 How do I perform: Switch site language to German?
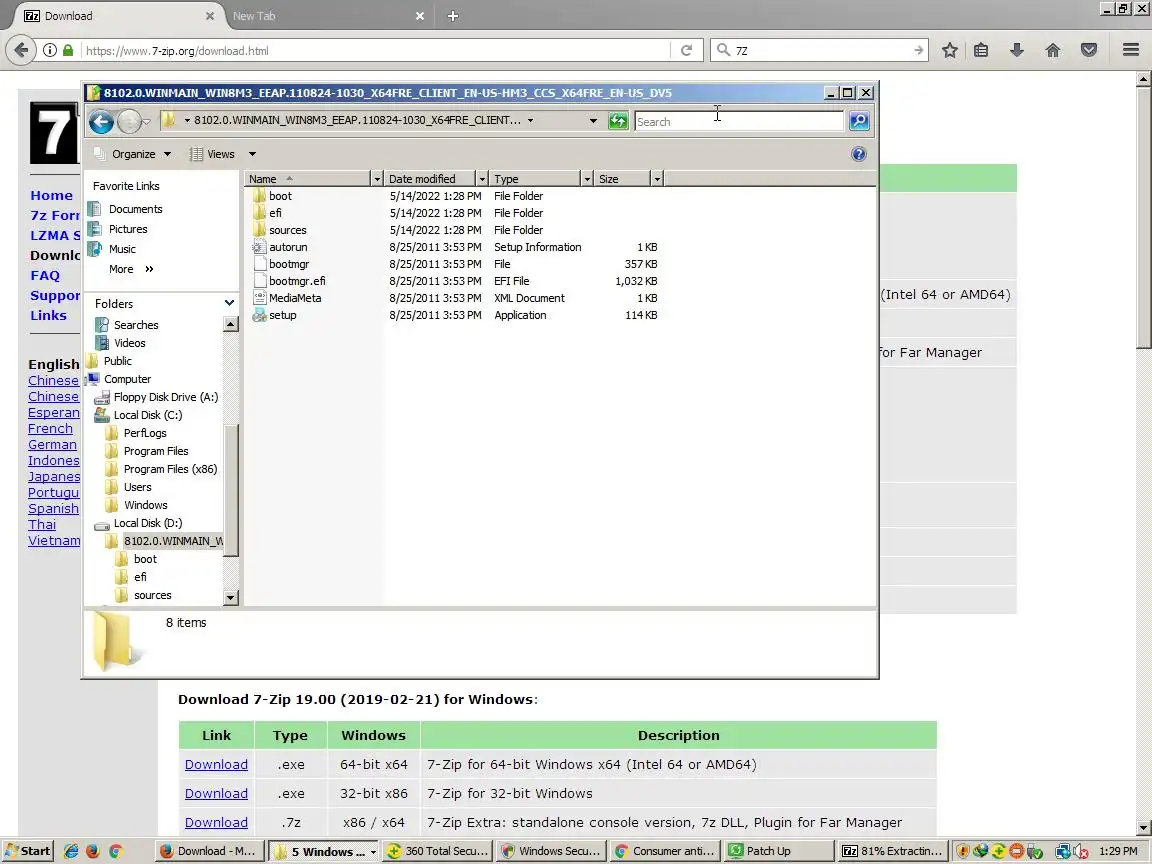click(52, 444)
